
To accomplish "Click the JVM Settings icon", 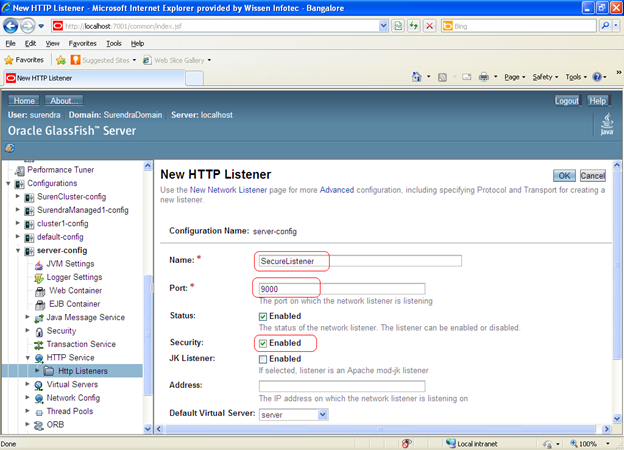I will (x=39, y=264).
